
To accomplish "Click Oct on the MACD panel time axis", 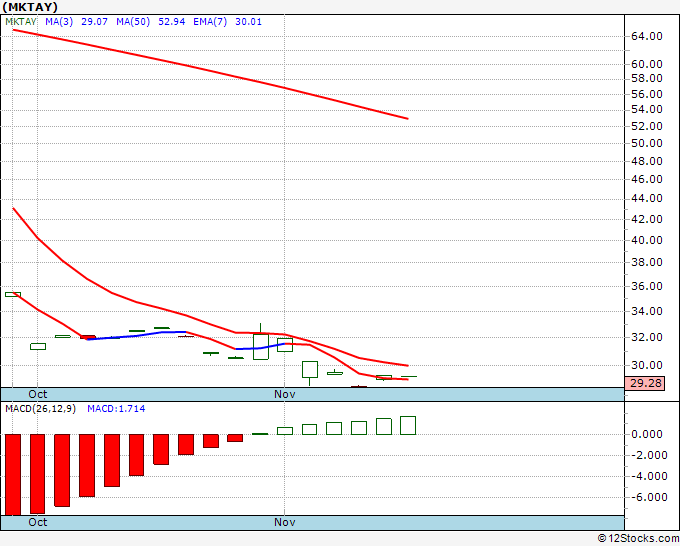I will click(x=38, y=522).
